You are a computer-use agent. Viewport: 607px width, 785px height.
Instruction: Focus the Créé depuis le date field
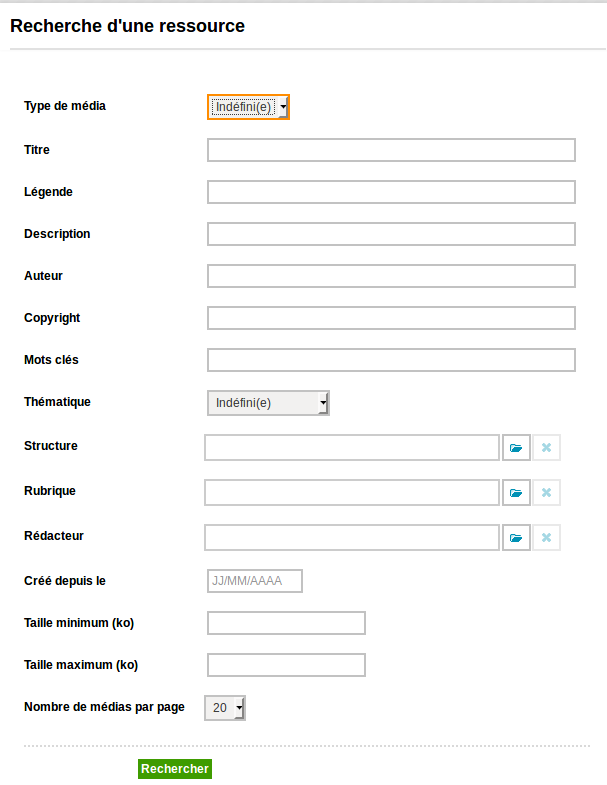click(255, 581)
